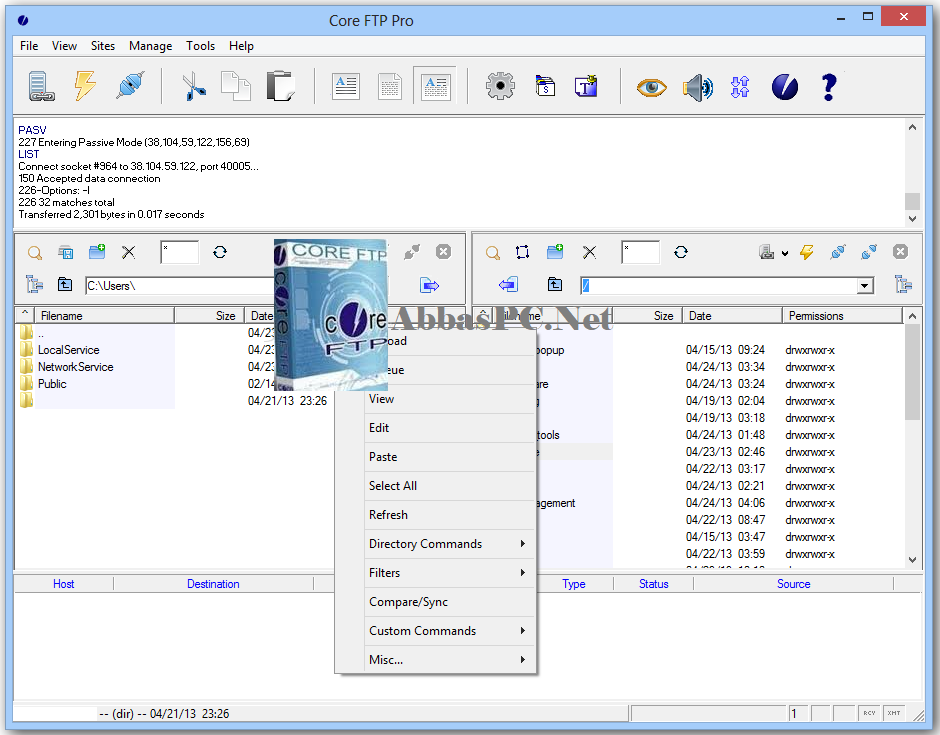Choose Refresh in context menu
The image size is (940, 735).
(449, 515)
